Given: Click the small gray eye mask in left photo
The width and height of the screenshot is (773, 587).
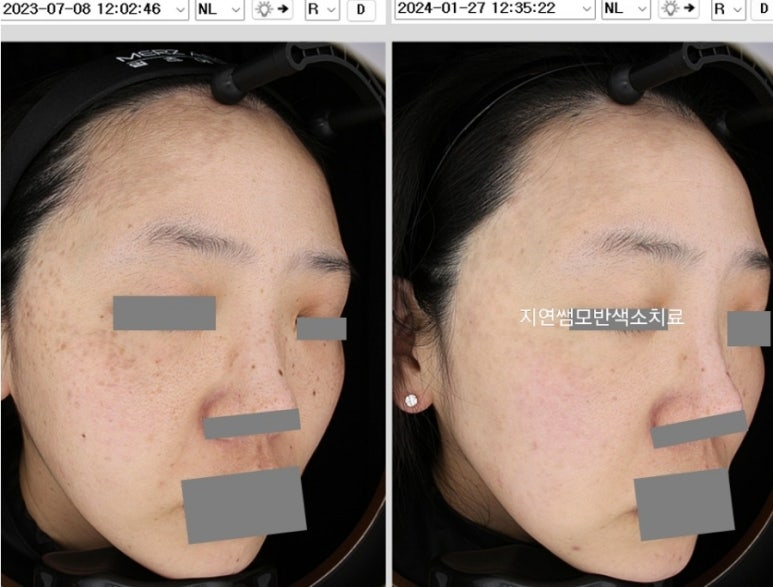Looking at the screenshot, I should [321, 329].
